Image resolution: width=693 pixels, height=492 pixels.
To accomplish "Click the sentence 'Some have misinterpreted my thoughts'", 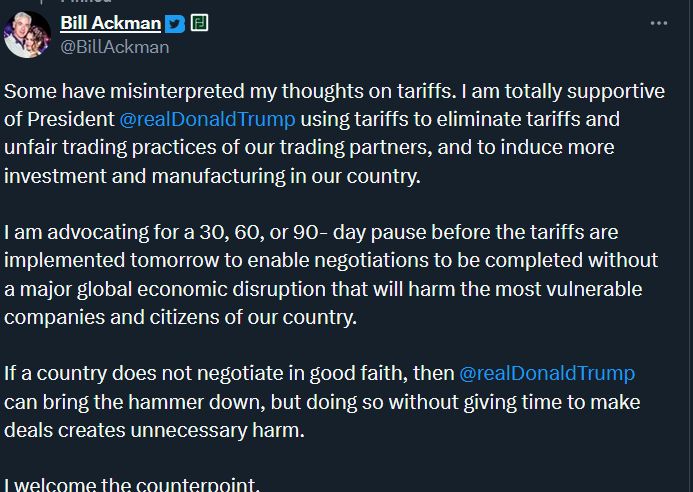I will [x=141, y=92].
